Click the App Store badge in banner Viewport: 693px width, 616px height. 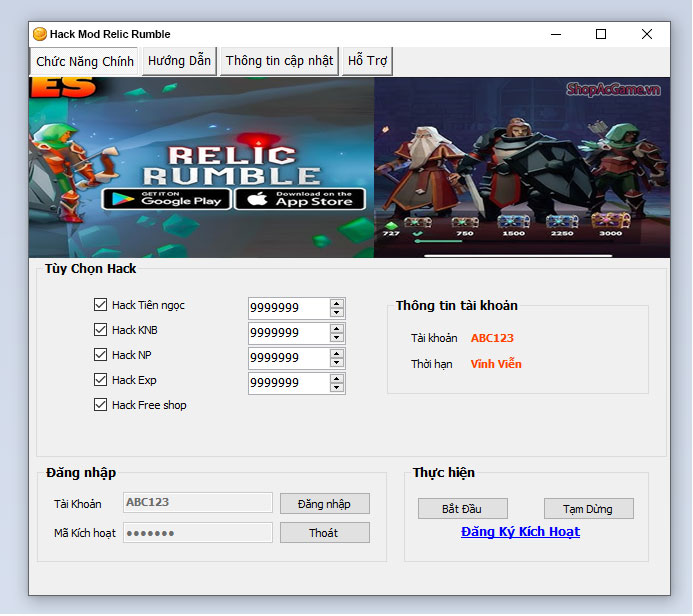point(300,199)
